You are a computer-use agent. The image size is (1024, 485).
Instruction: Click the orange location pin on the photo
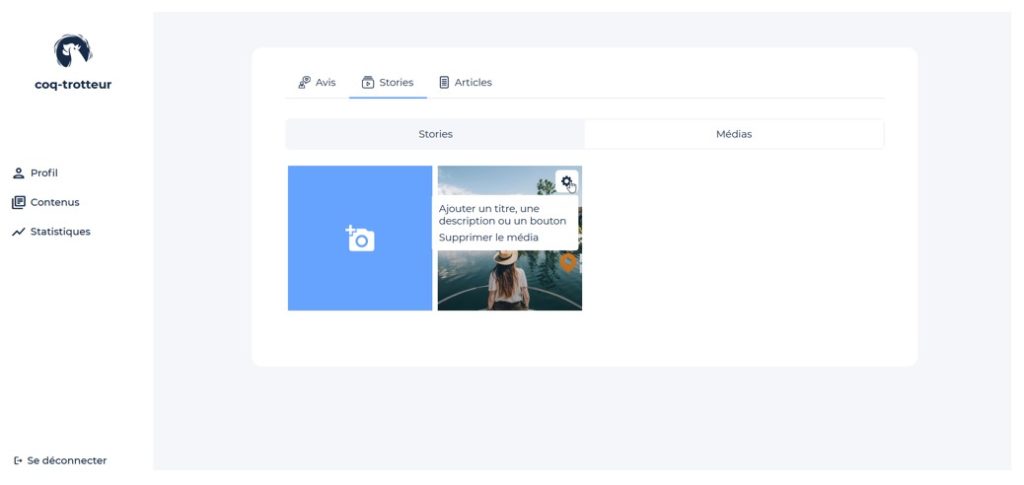pyautogui.click(x=568, y=263)
